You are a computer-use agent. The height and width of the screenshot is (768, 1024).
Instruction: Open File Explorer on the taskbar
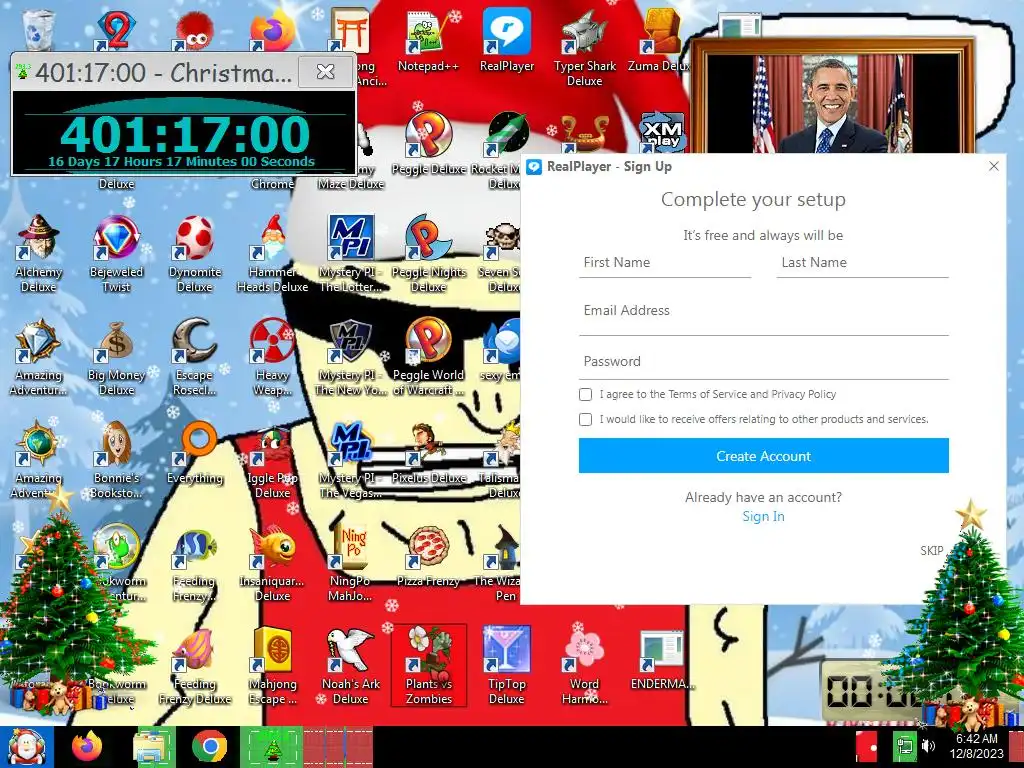coord(153,747)
